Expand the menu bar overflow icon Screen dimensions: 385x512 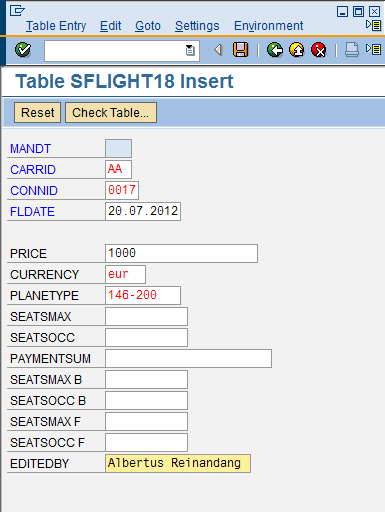[373, 25]
